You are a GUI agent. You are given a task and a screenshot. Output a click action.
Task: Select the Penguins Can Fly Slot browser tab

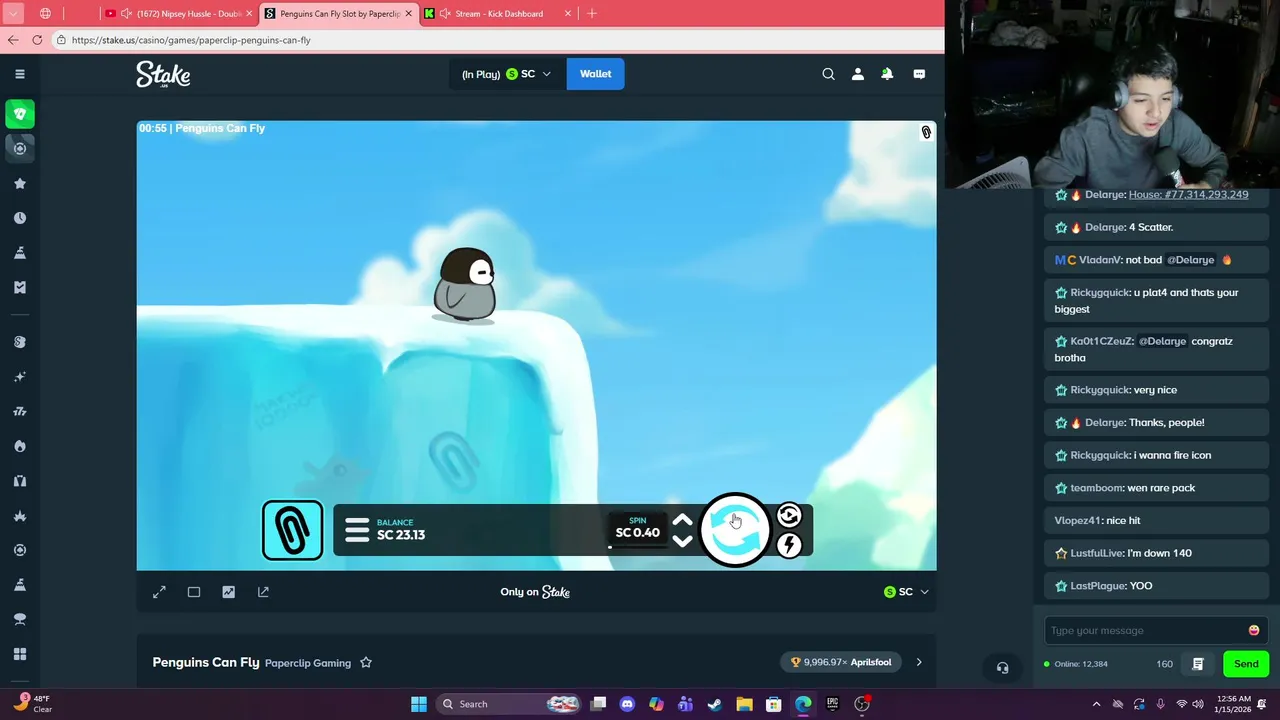338,14
